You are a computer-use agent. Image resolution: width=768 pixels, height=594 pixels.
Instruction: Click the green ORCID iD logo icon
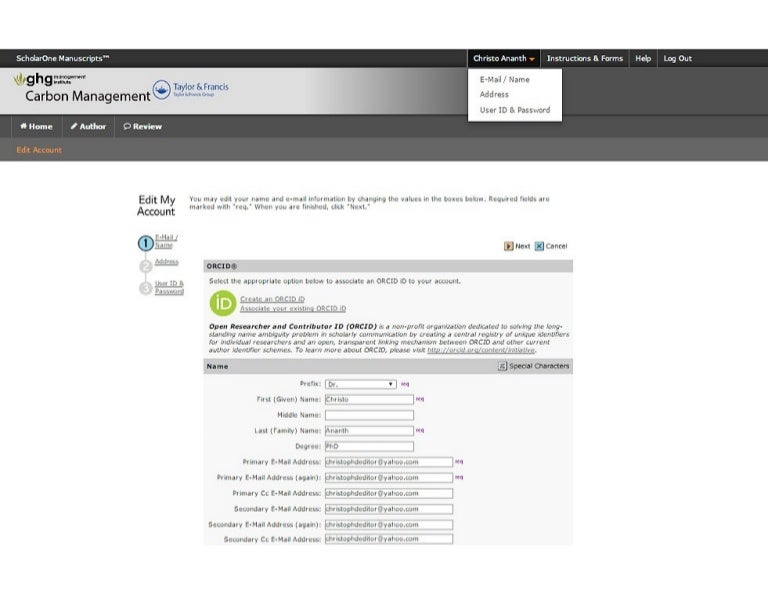pos(224,303)
